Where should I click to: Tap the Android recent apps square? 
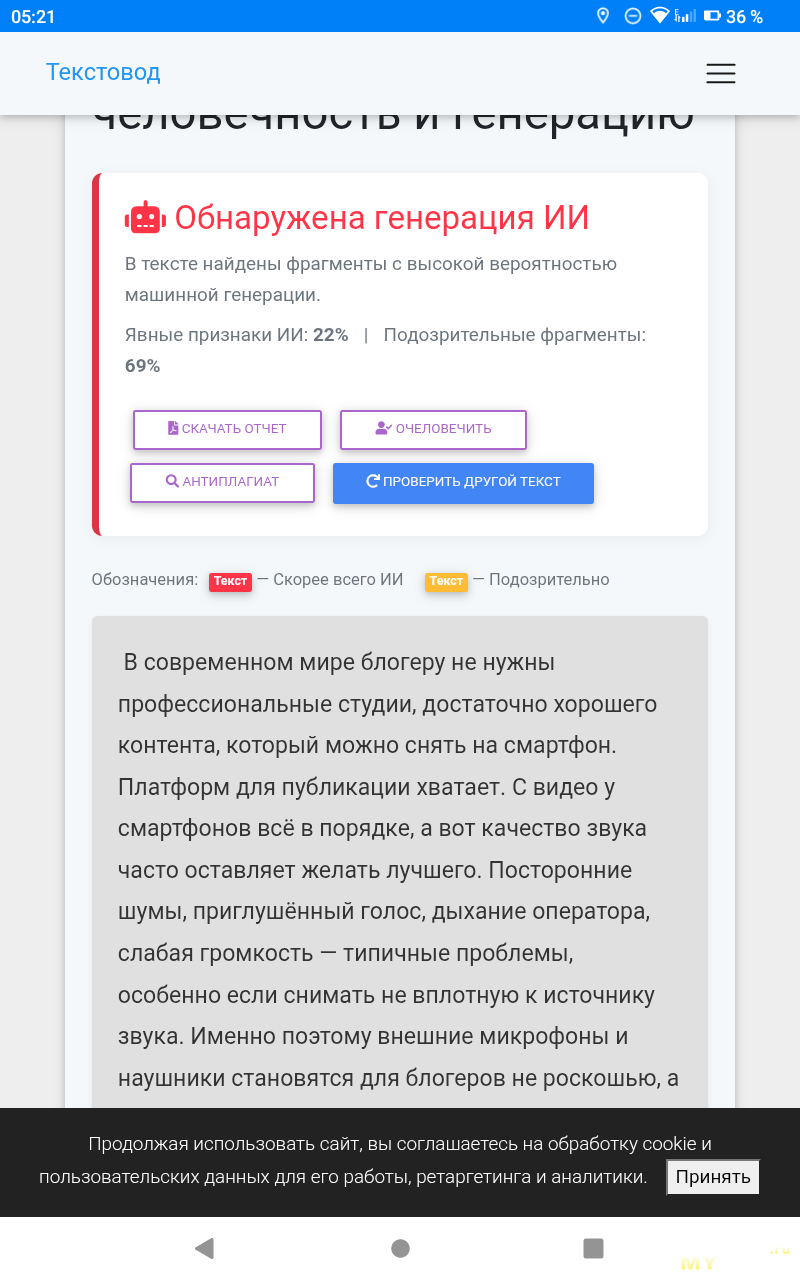tap(593, 1247)
